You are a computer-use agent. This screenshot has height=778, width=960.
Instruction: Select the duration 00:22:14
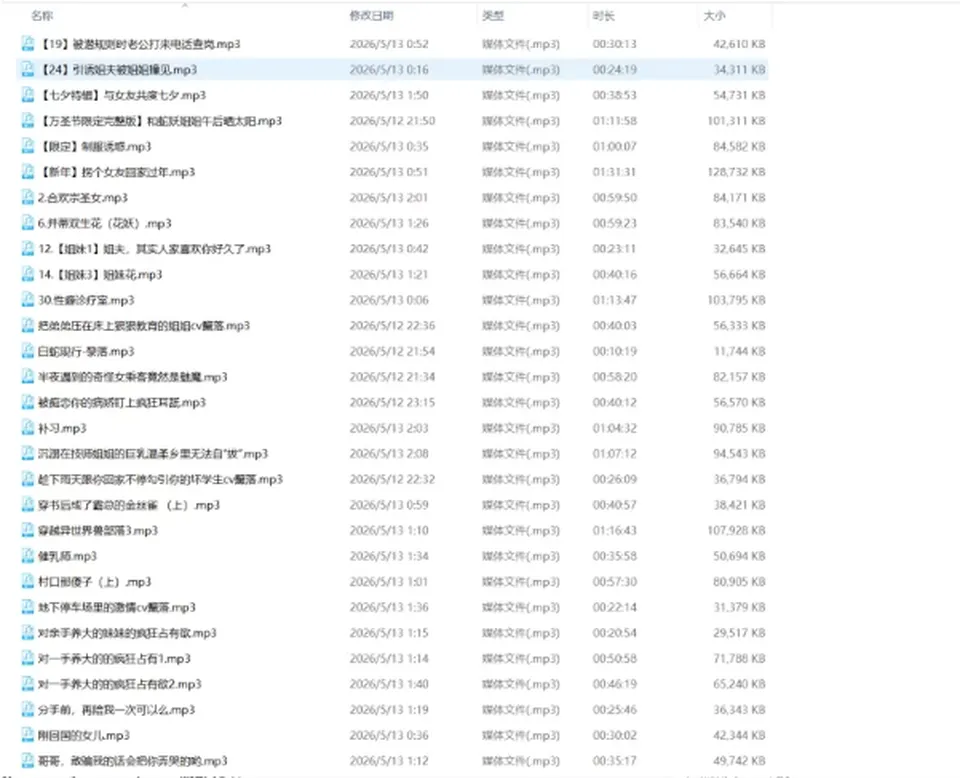coord(615,607)
